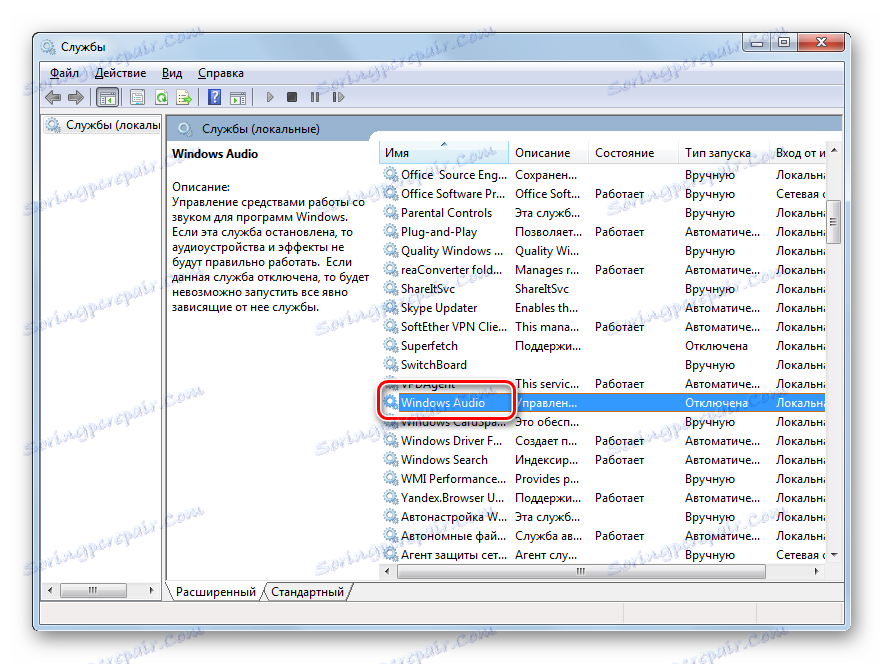Sort by the Состояние column header
Image resolution: width=884 pixels, height=664 pixels.
[633, 153]
